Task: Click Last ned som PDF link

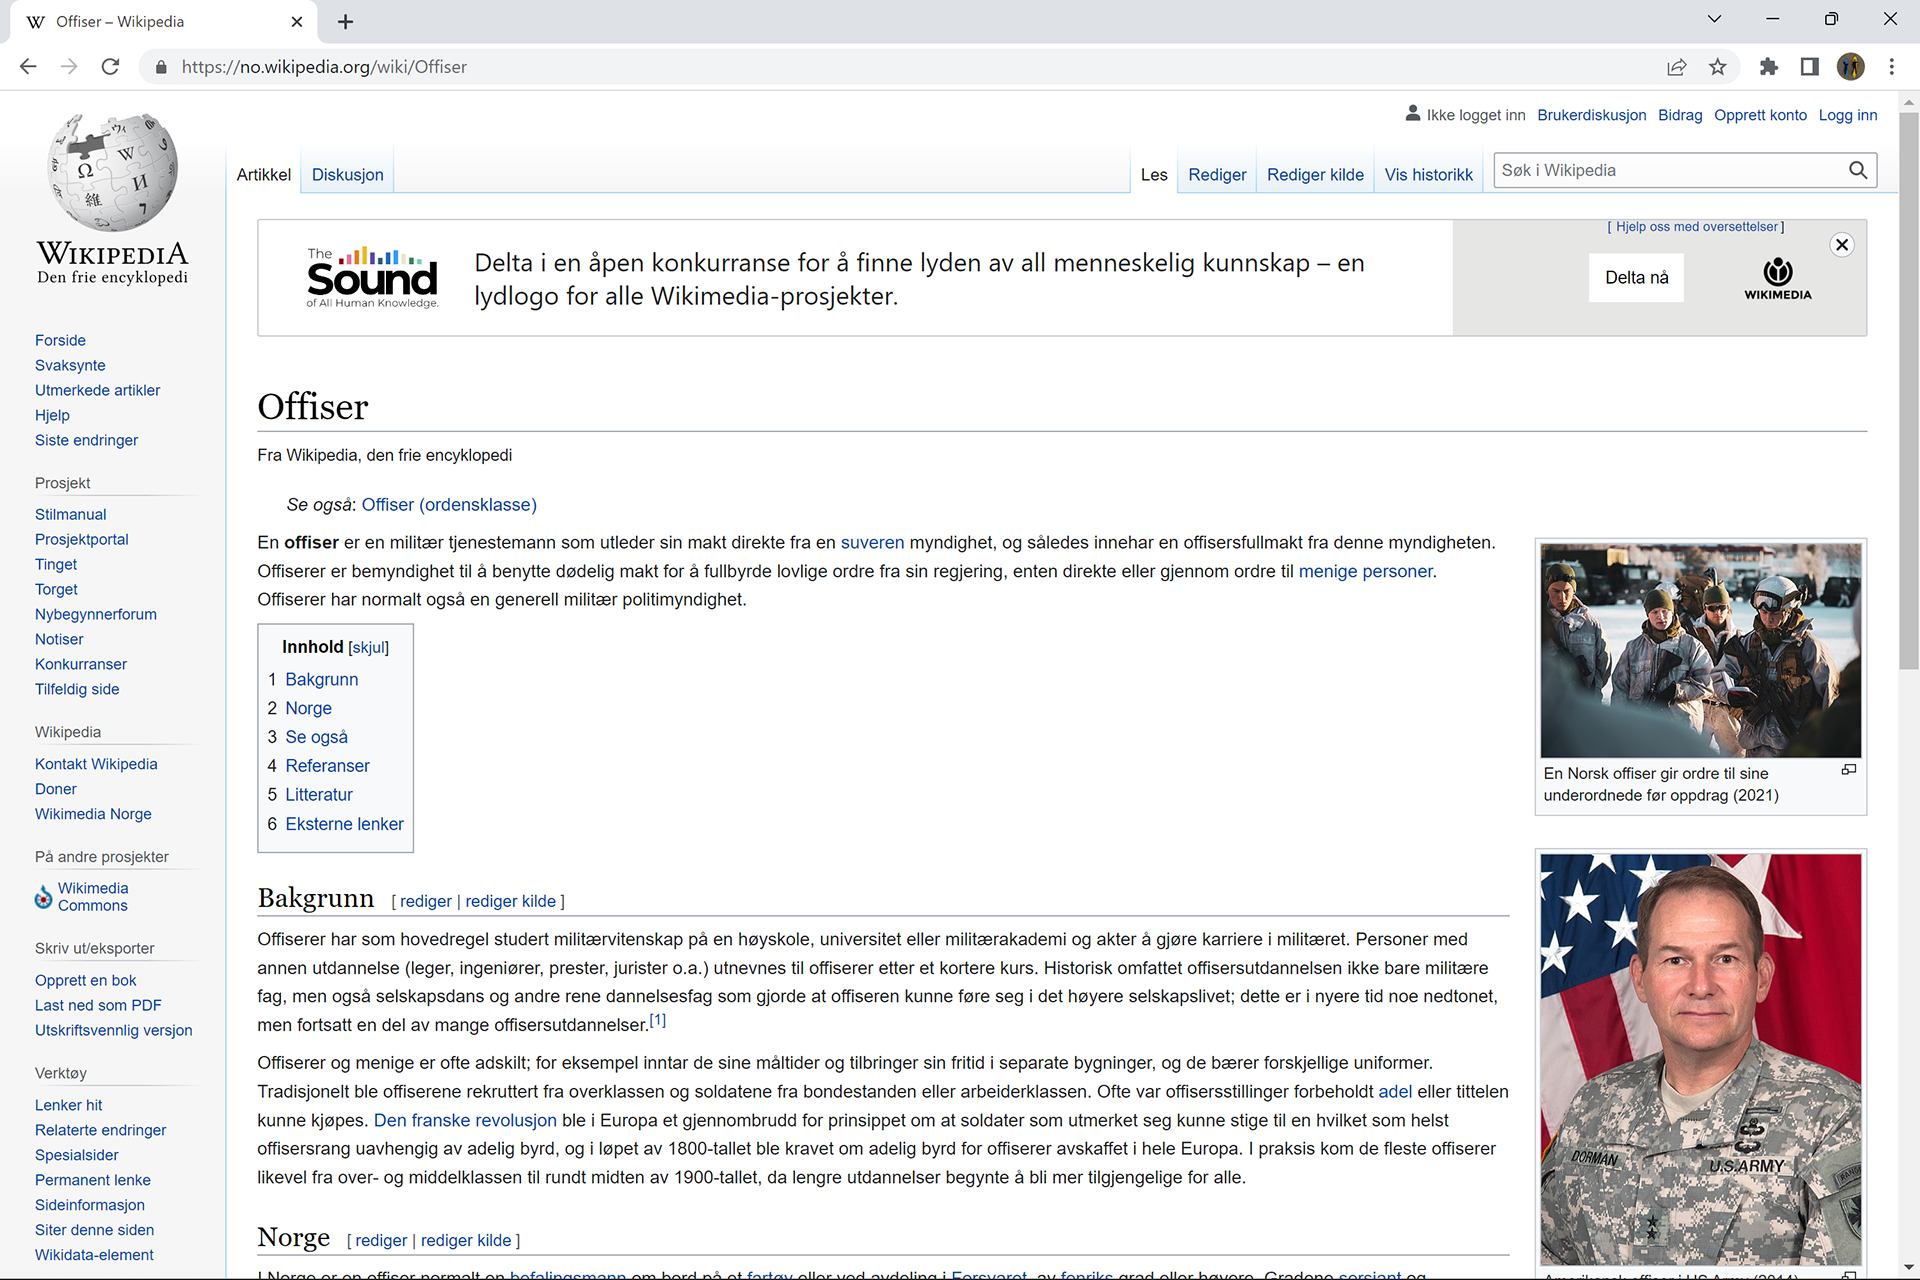Action: tap(98, 1006)
